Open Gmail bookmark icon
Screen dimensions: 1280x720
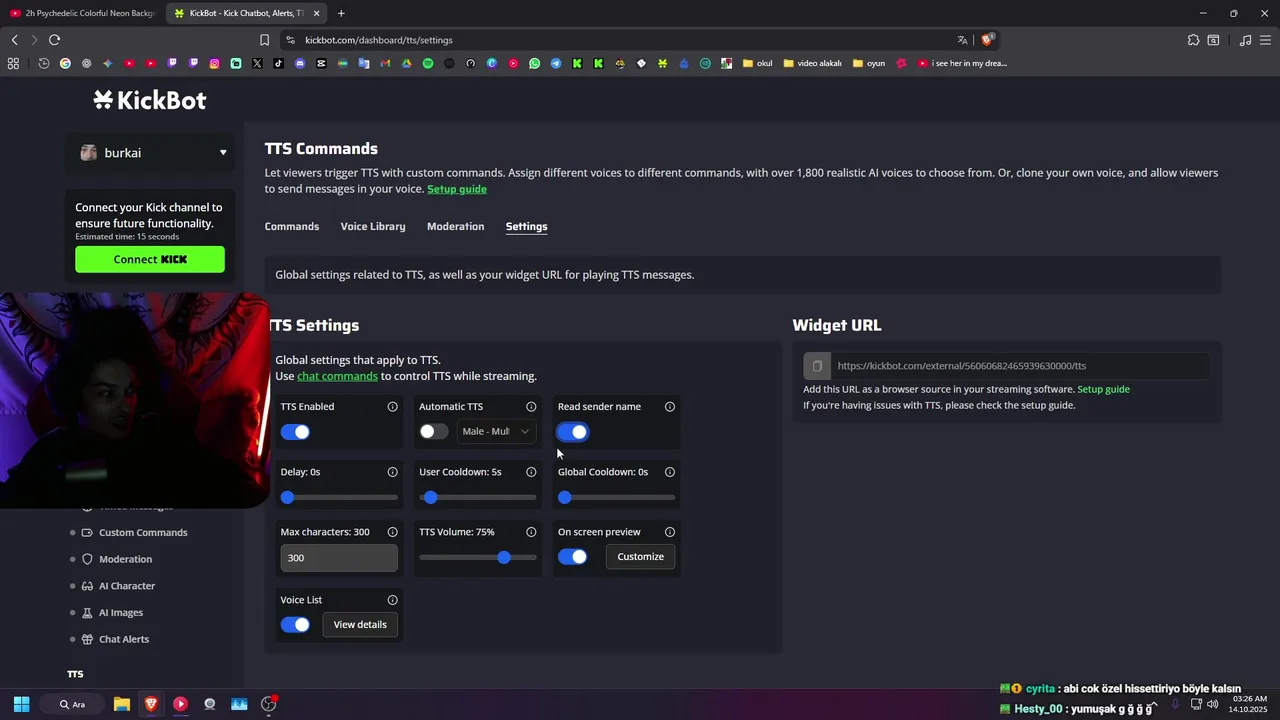pyautogui.click(x=385, y=63)
